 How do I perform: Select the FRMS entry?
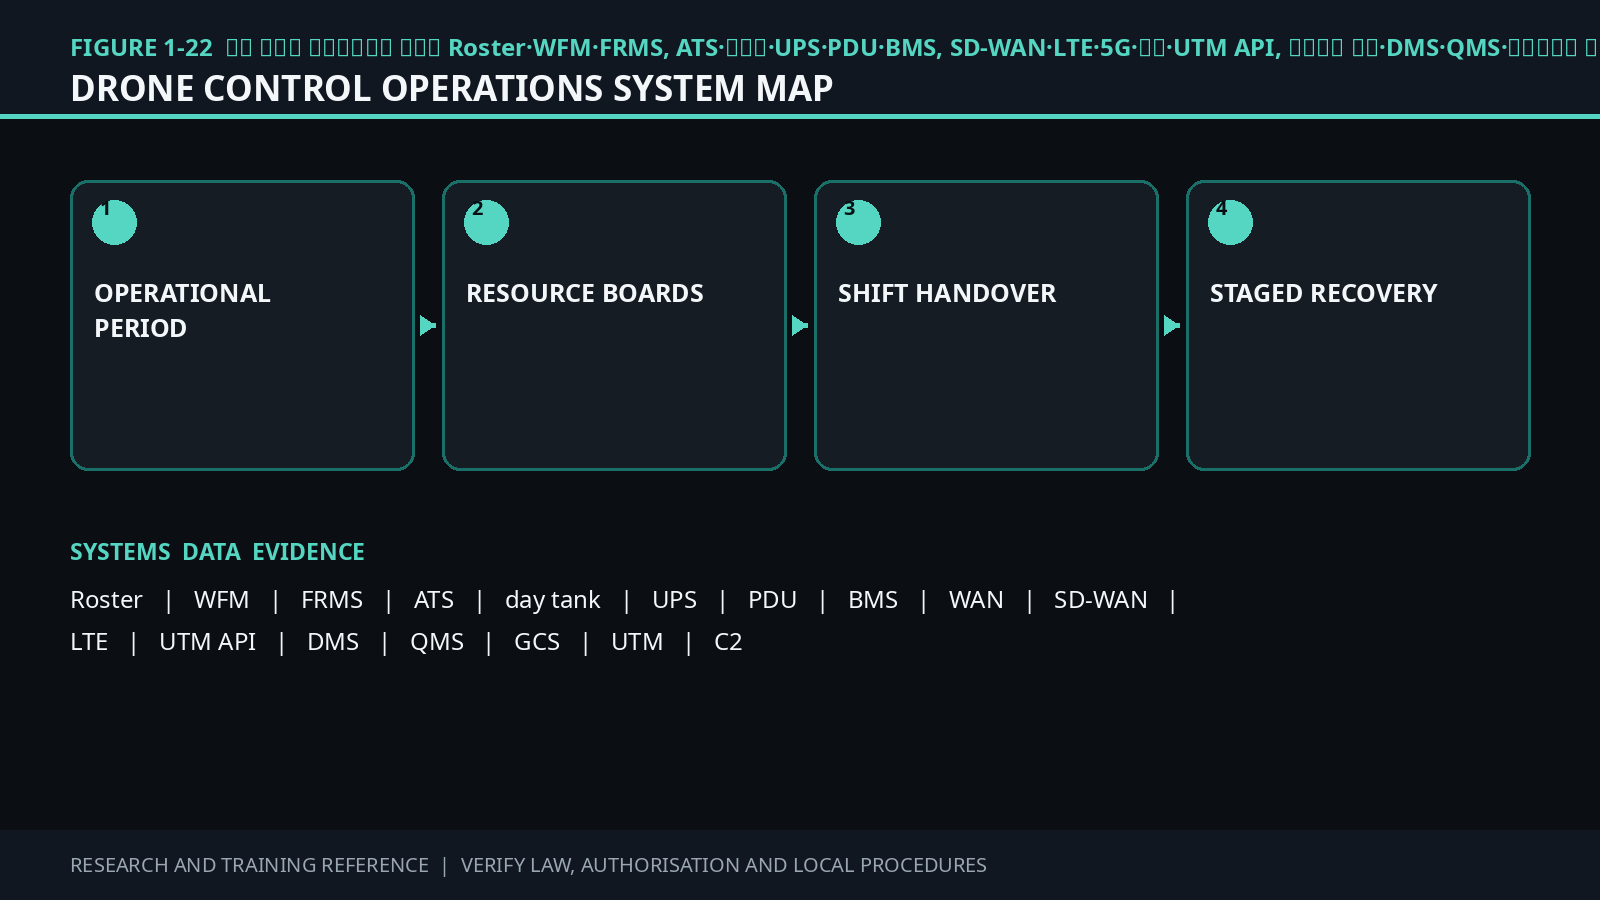[x=332, y=600]
